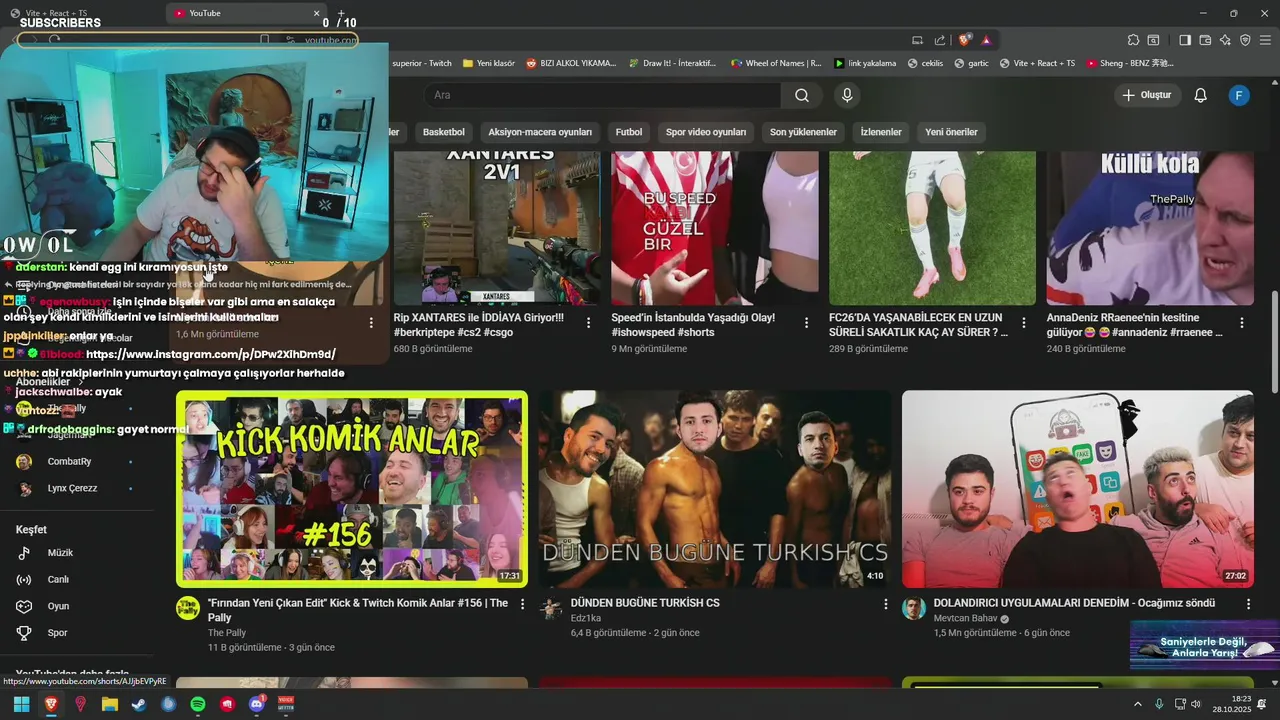The image size is (1280, 720).
Task: Open Leo AI sparkle icon in toolbar
Action: (1225, 40)
